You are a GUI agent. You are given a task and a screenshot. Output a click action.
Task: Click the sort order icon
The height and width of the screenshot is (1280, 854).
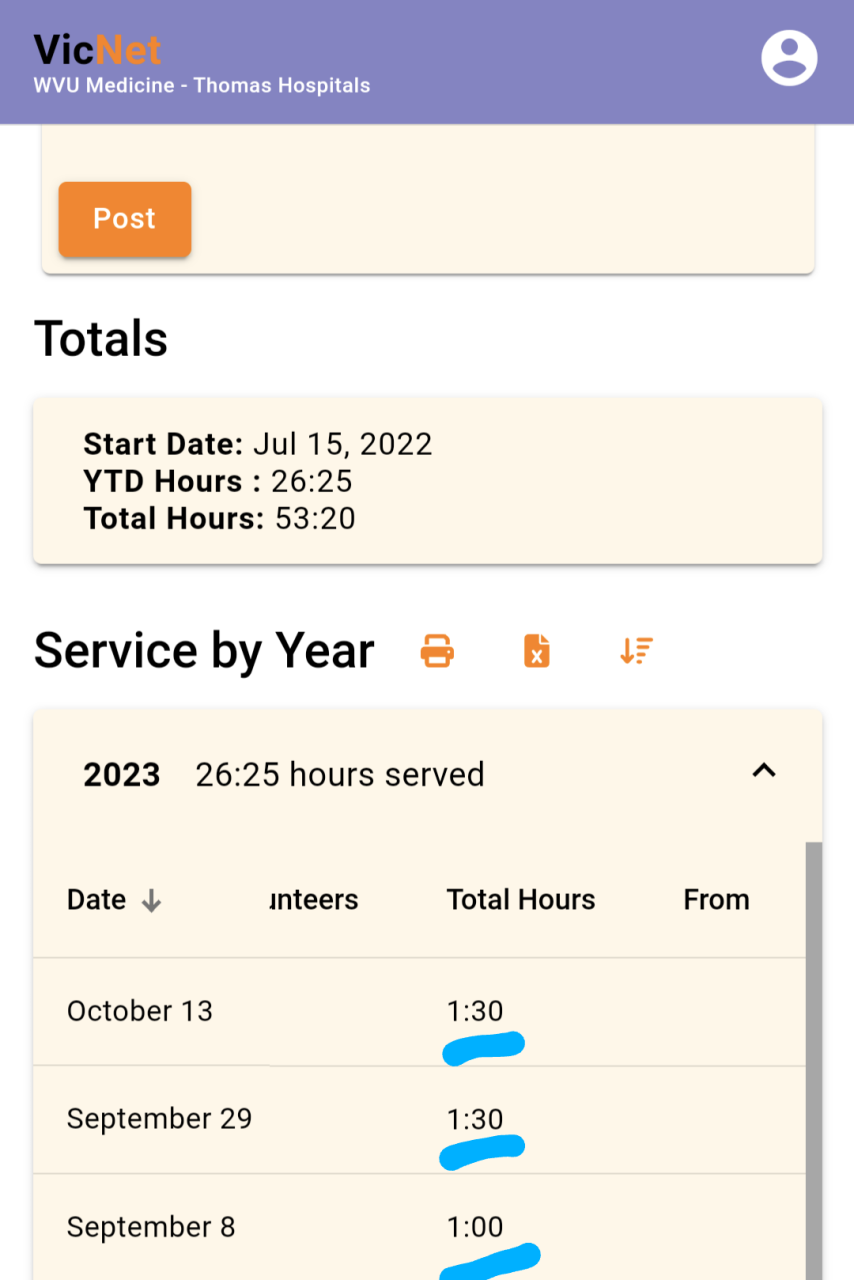tap(636, 651)
